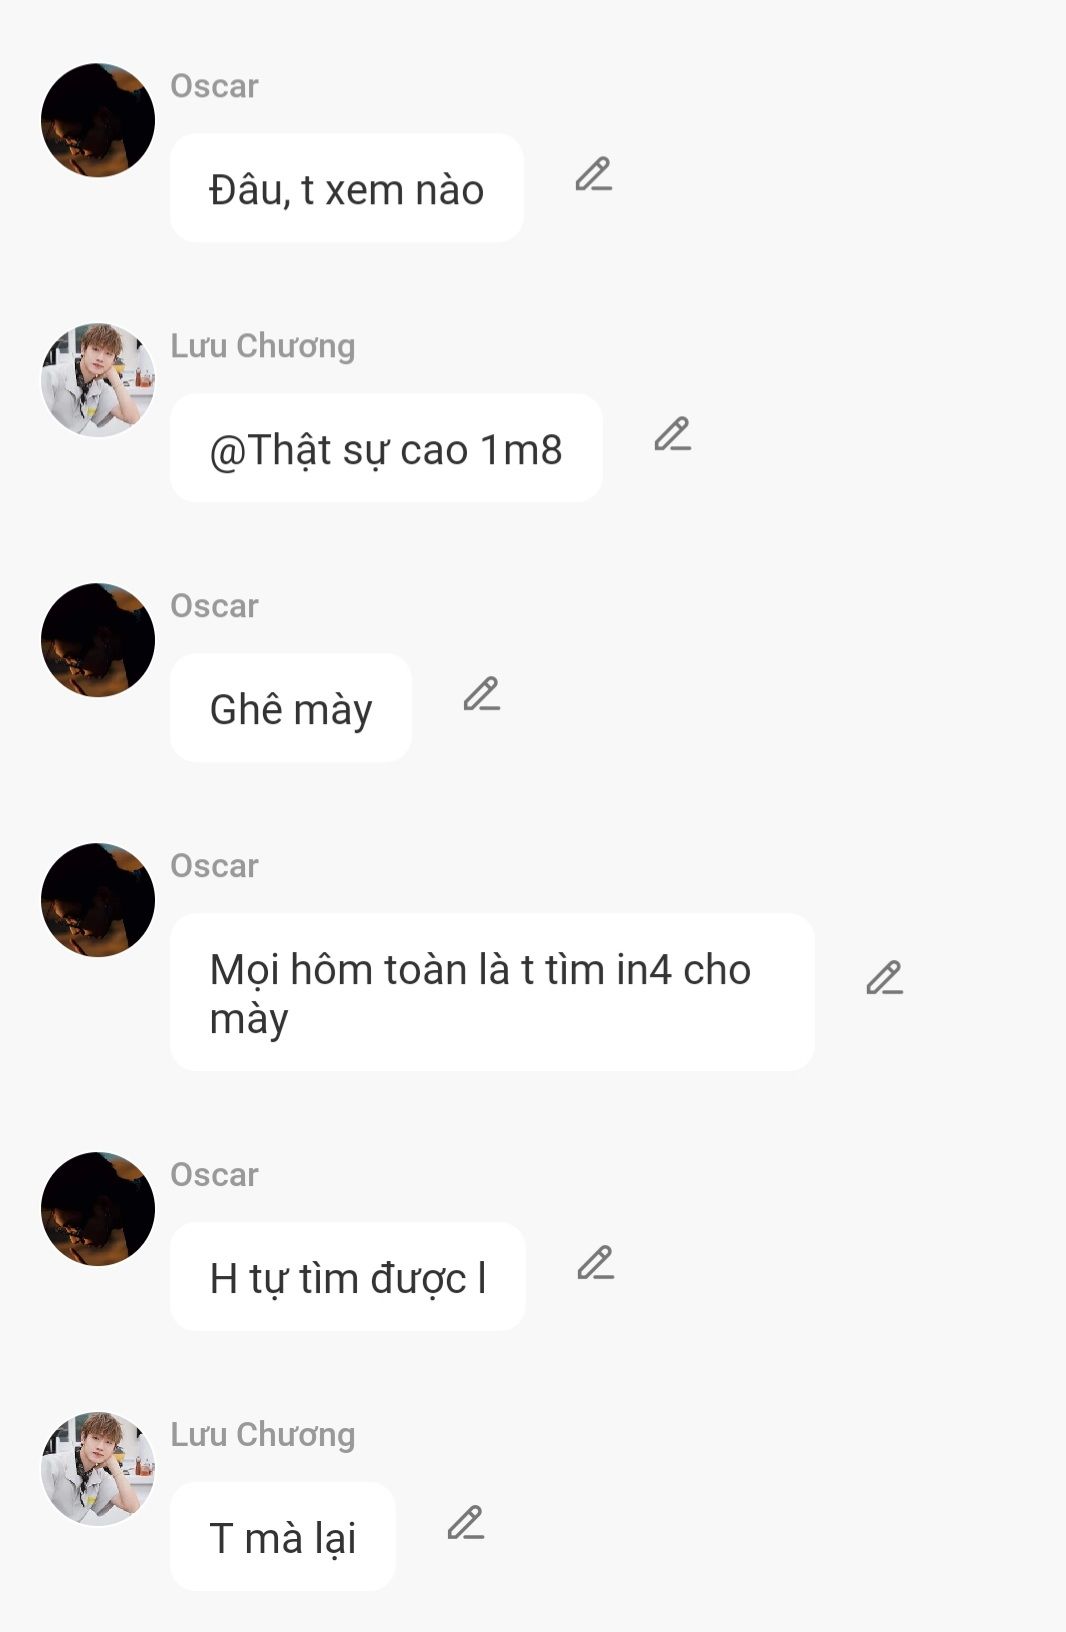This screenshot has height=1632, width=1066.
Task: Select the "H tự tìm được l" bubble
Action: pos(348,1277)
